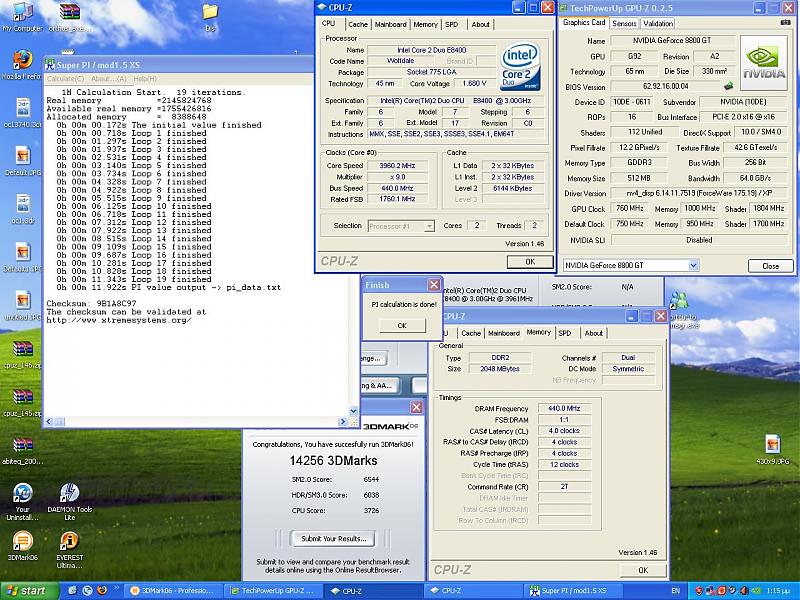Click OK in the Finish dialog
The width and height of the screenshot is (800, 600).
coord(402,326)
